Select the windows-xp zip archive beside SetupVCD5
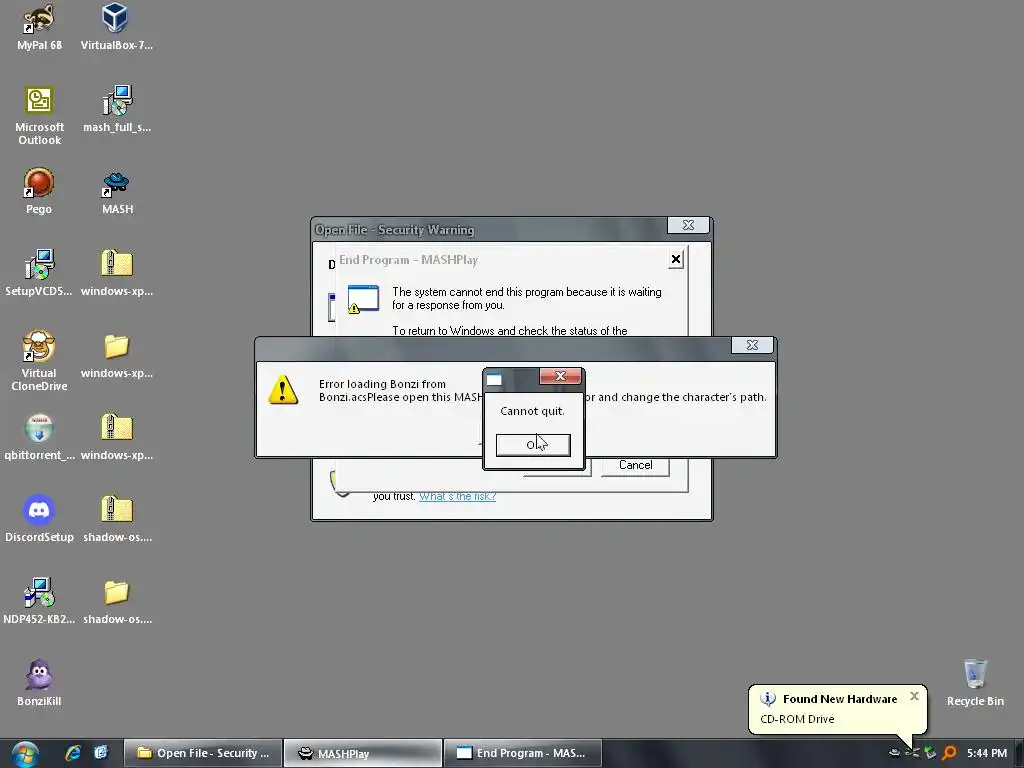Screen dimensions: 1024x768 click(117, 272)
